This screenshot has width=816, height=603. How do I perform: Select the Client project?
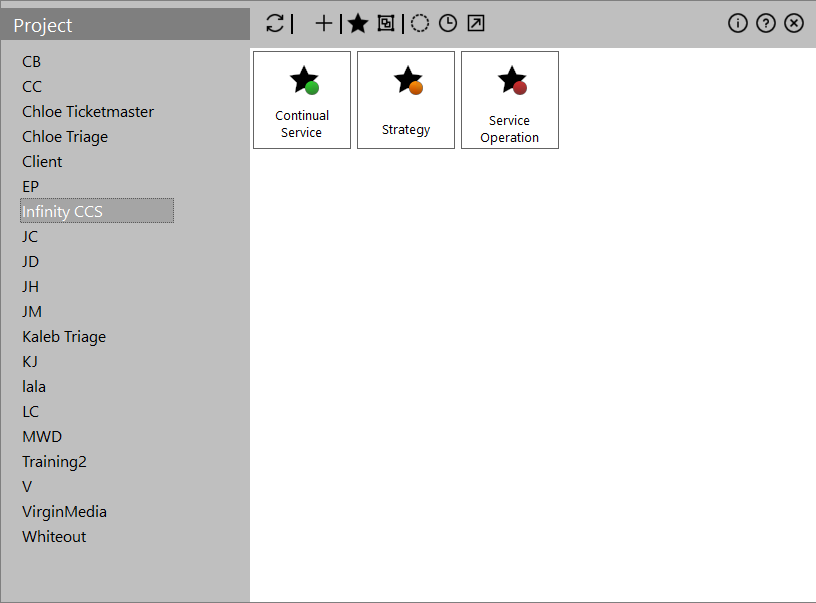(x=42, y=161)
